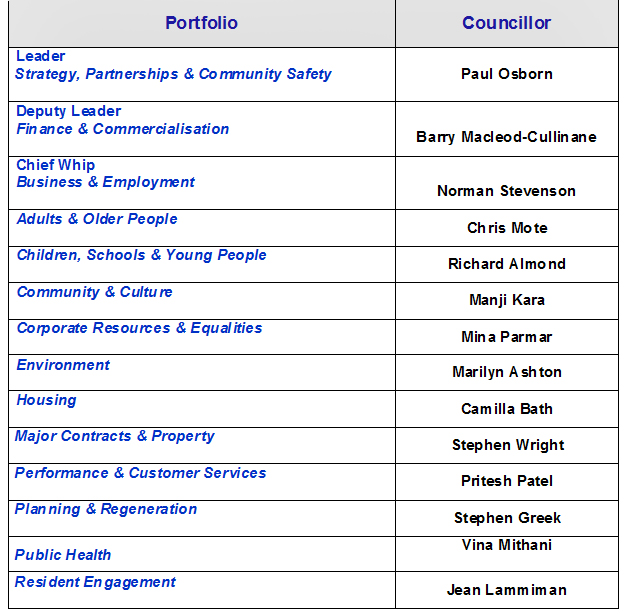Click the Portfolio column header
Viewport: 627px width, 616px height.
[x=201, y=22]
